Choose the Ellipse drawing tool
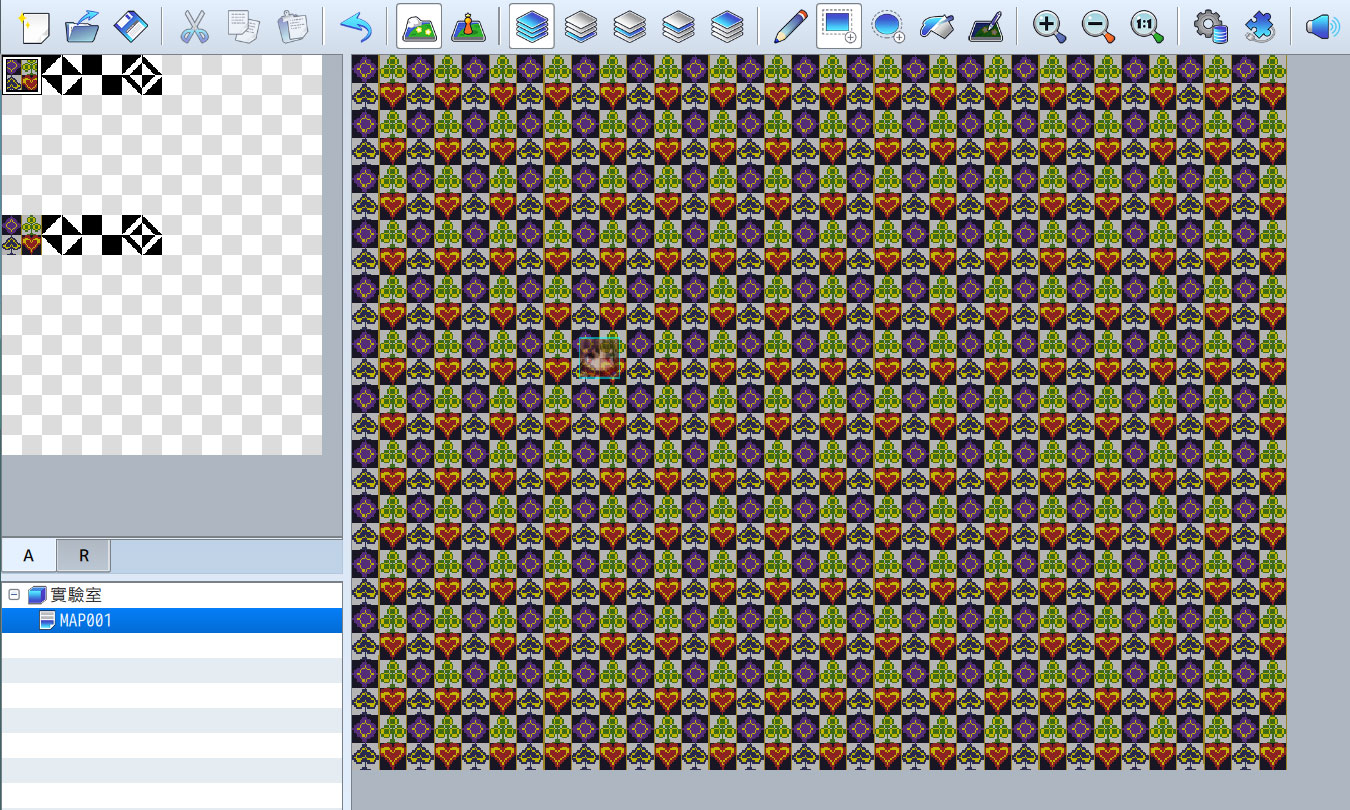Viewport: 1350px width, 810px height. 888,27
